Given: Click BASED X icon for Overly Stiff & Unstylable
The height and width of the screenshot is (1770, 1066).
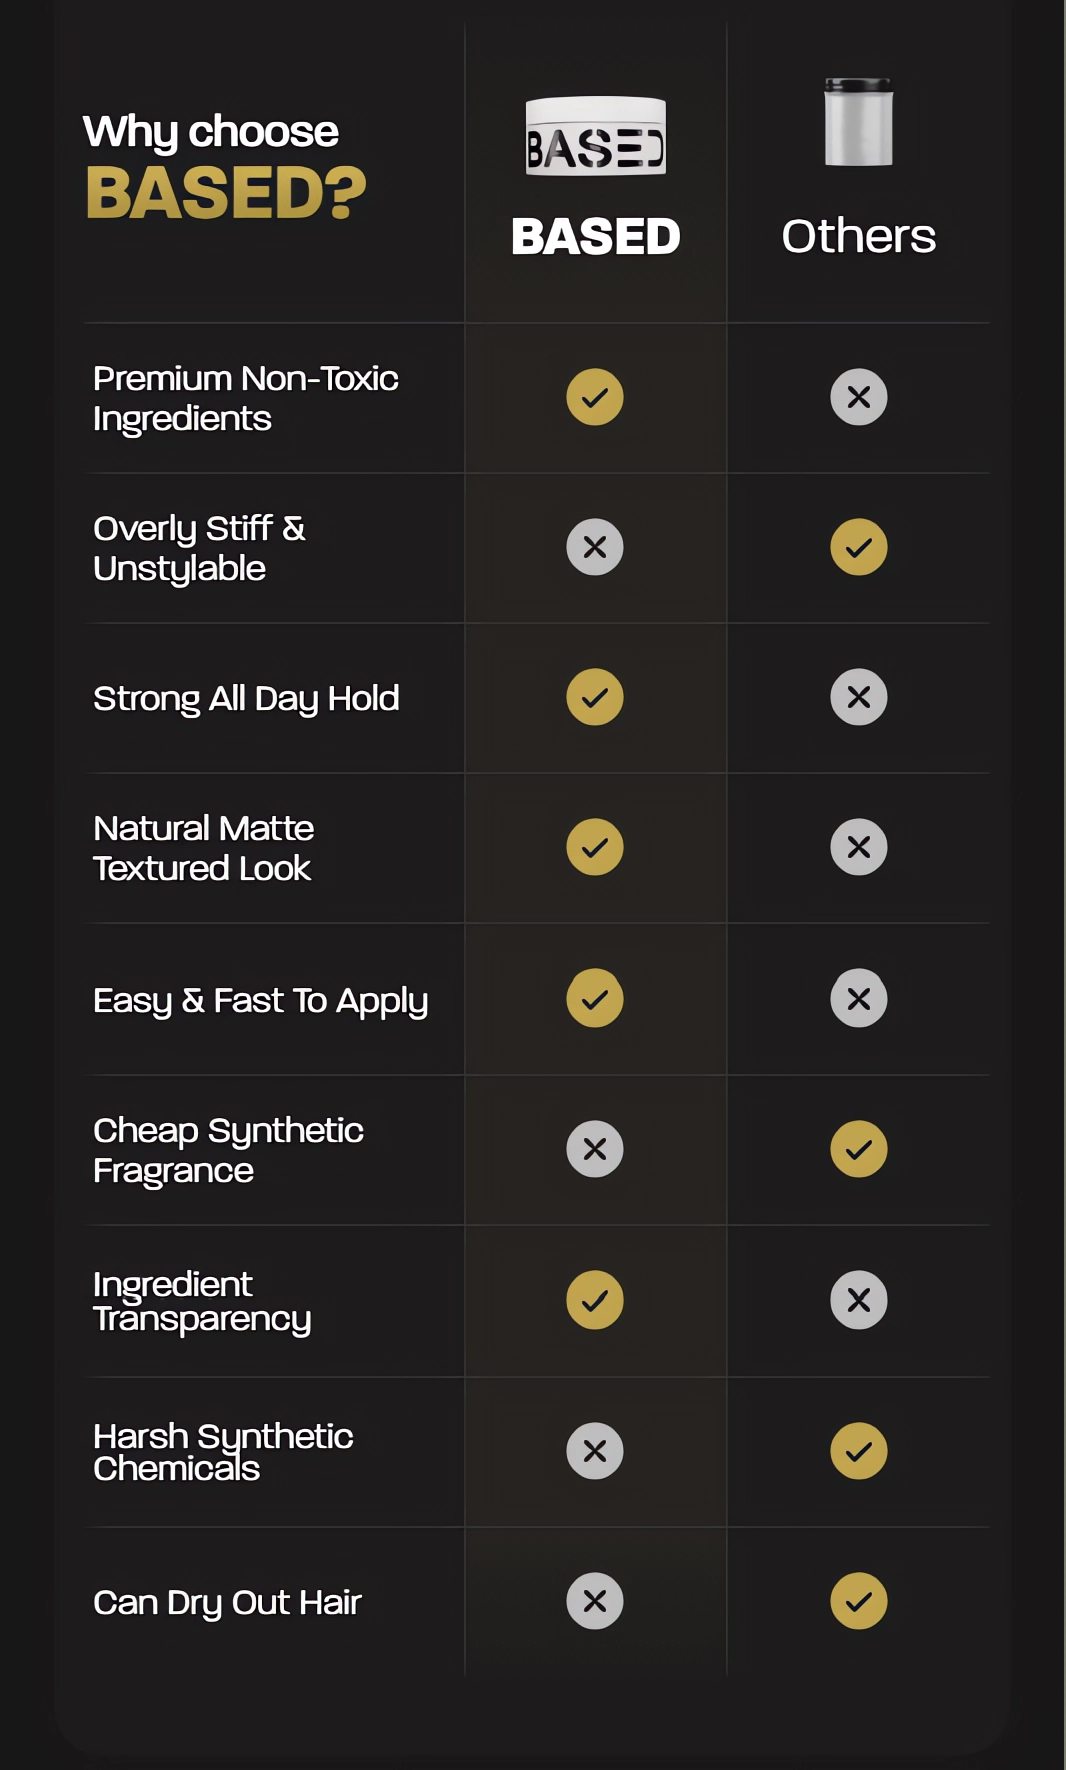Looking at the screenshot, I should [595, 547].
